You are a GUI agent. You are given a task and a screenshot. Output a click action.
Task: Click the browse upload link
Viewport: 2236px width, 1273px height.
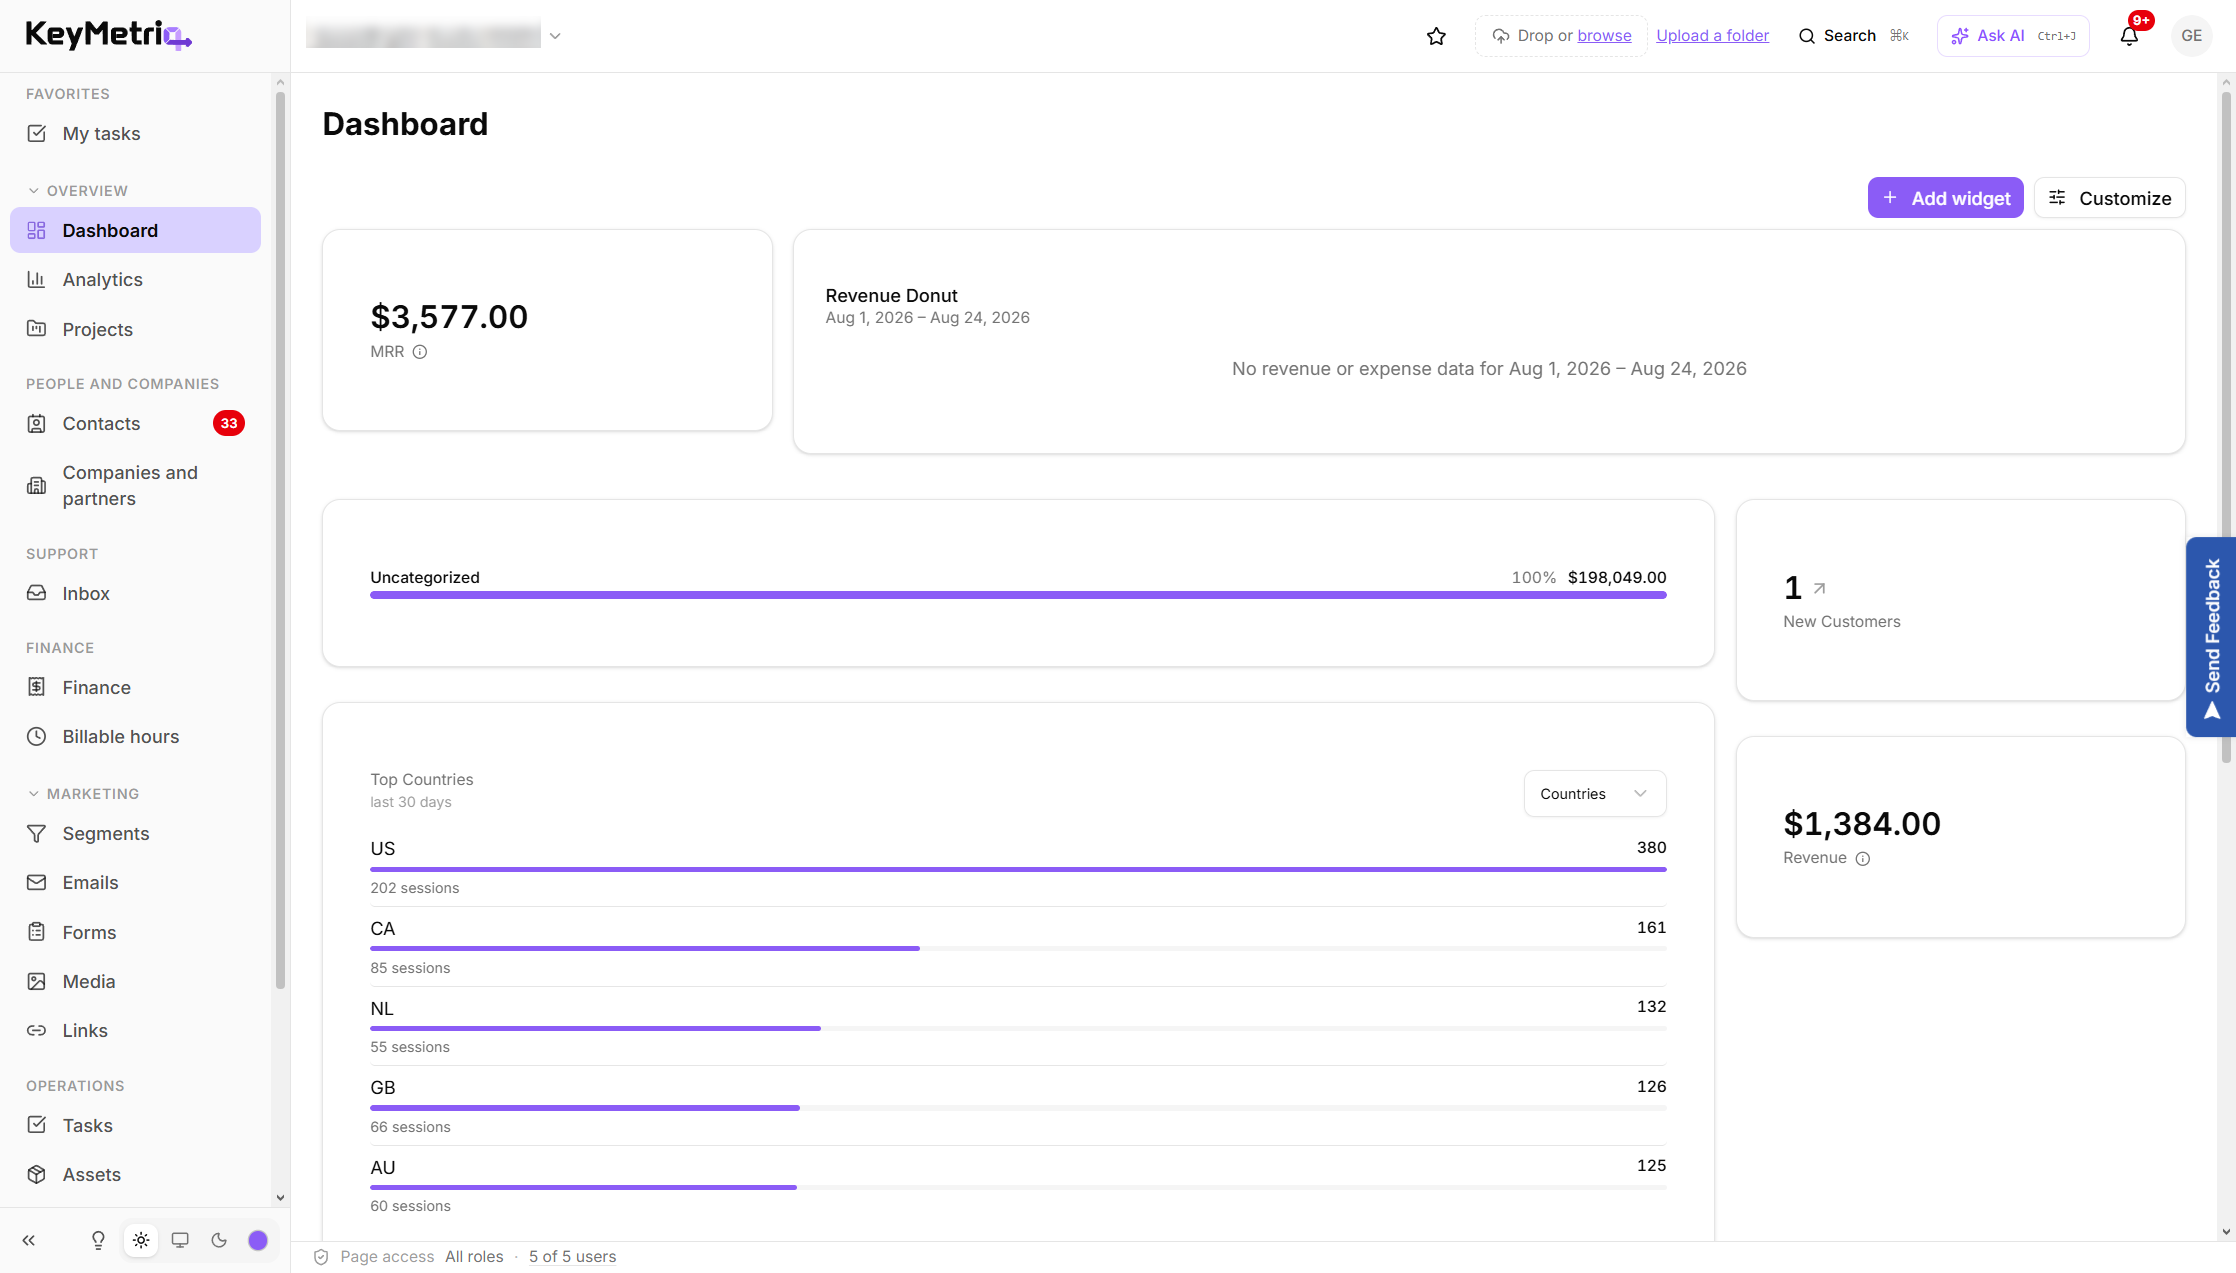click(x=1604, y=36)
